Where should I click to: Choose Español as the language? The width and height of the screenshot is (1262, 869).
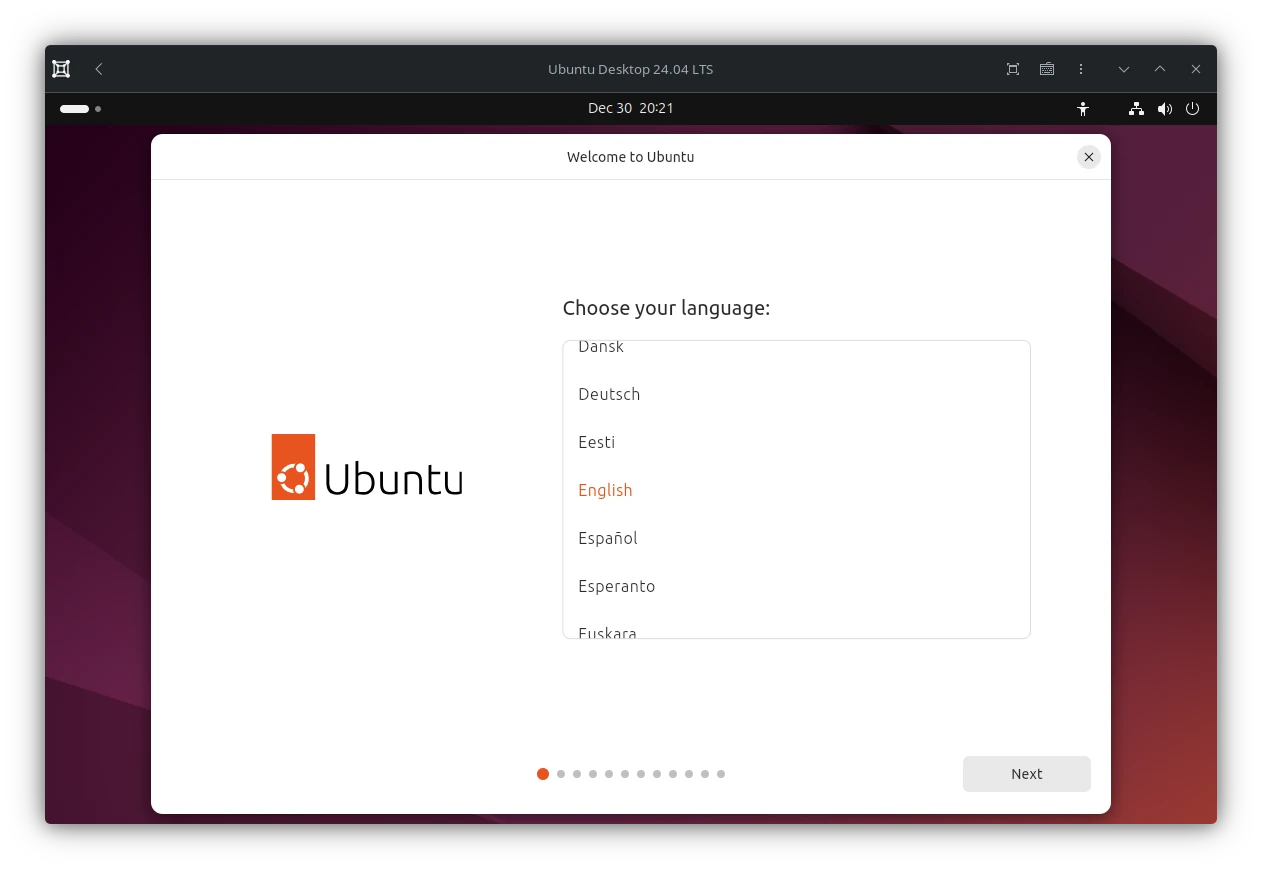(796, 538)
